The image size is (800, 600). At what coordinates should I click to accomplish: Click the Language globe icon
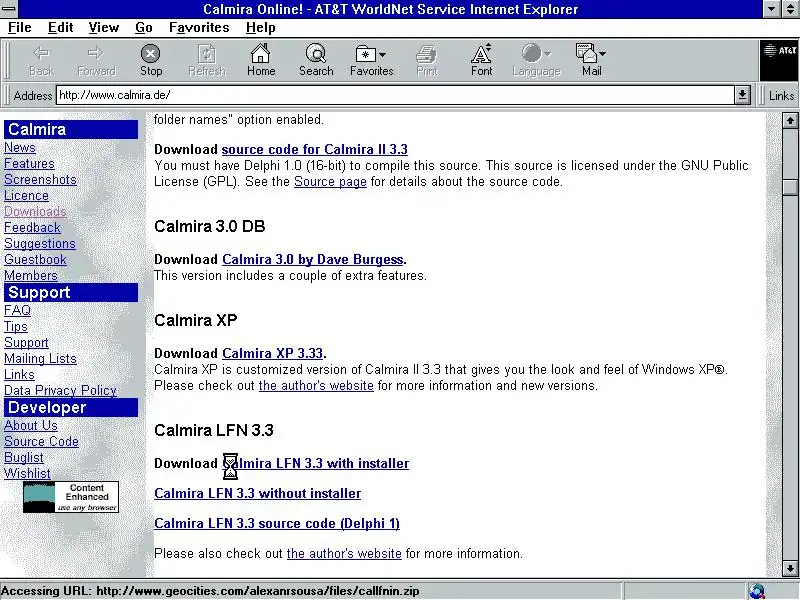[x=531, y=53]
